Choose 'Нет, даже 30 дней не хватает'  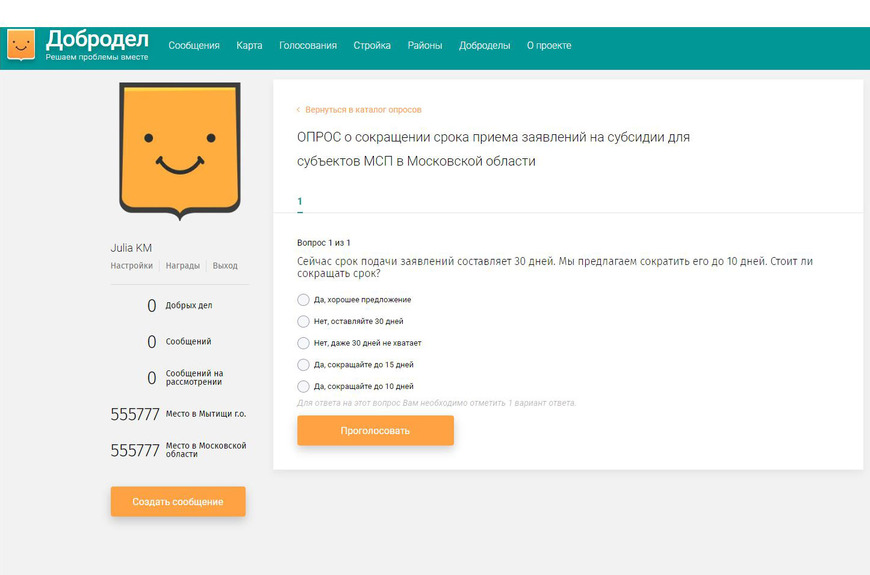pos(303,343)
